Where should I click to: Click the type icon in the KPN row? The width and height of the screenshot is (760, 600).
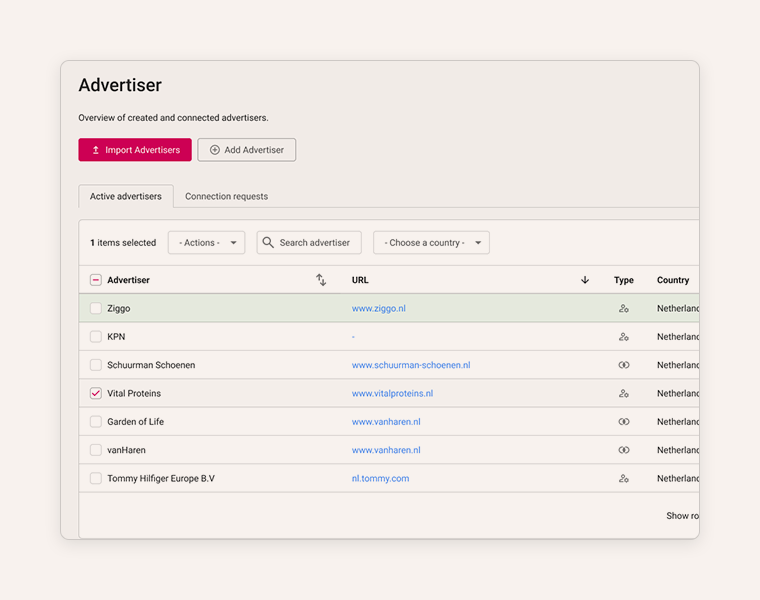point(624,337)
